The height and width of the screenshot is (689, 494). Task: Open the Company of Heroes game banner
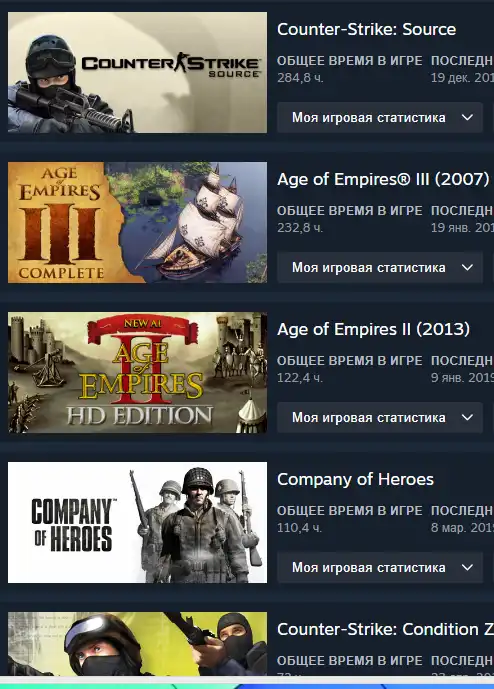[137, 522]
